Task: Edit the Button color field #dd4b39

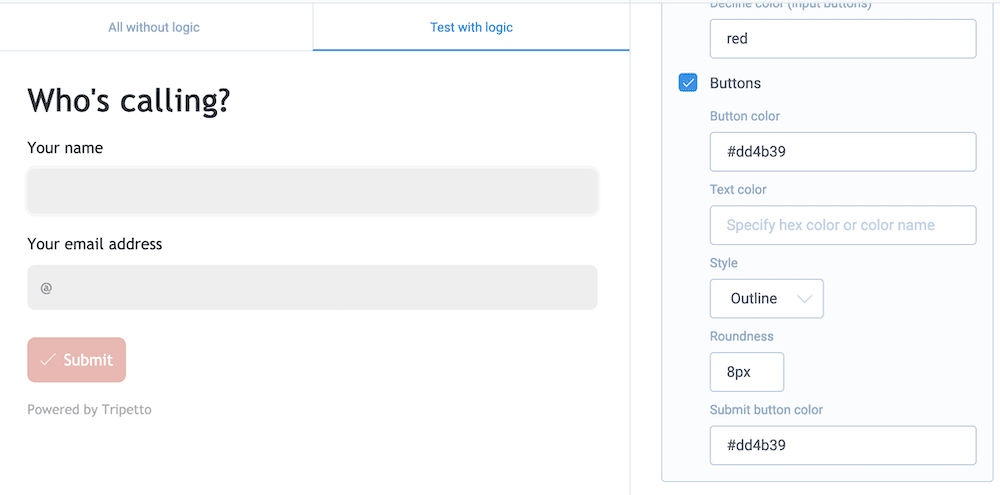Action: (x=843, y=152)
